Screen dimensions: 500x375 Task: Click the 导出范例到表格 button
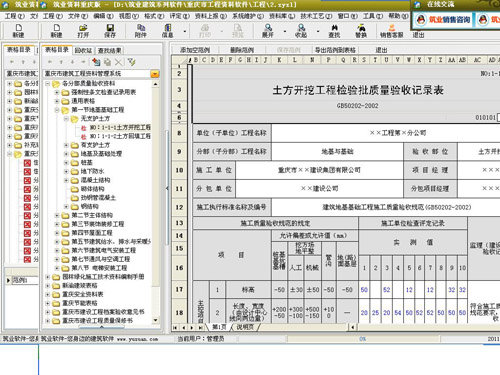pos(335,50)
